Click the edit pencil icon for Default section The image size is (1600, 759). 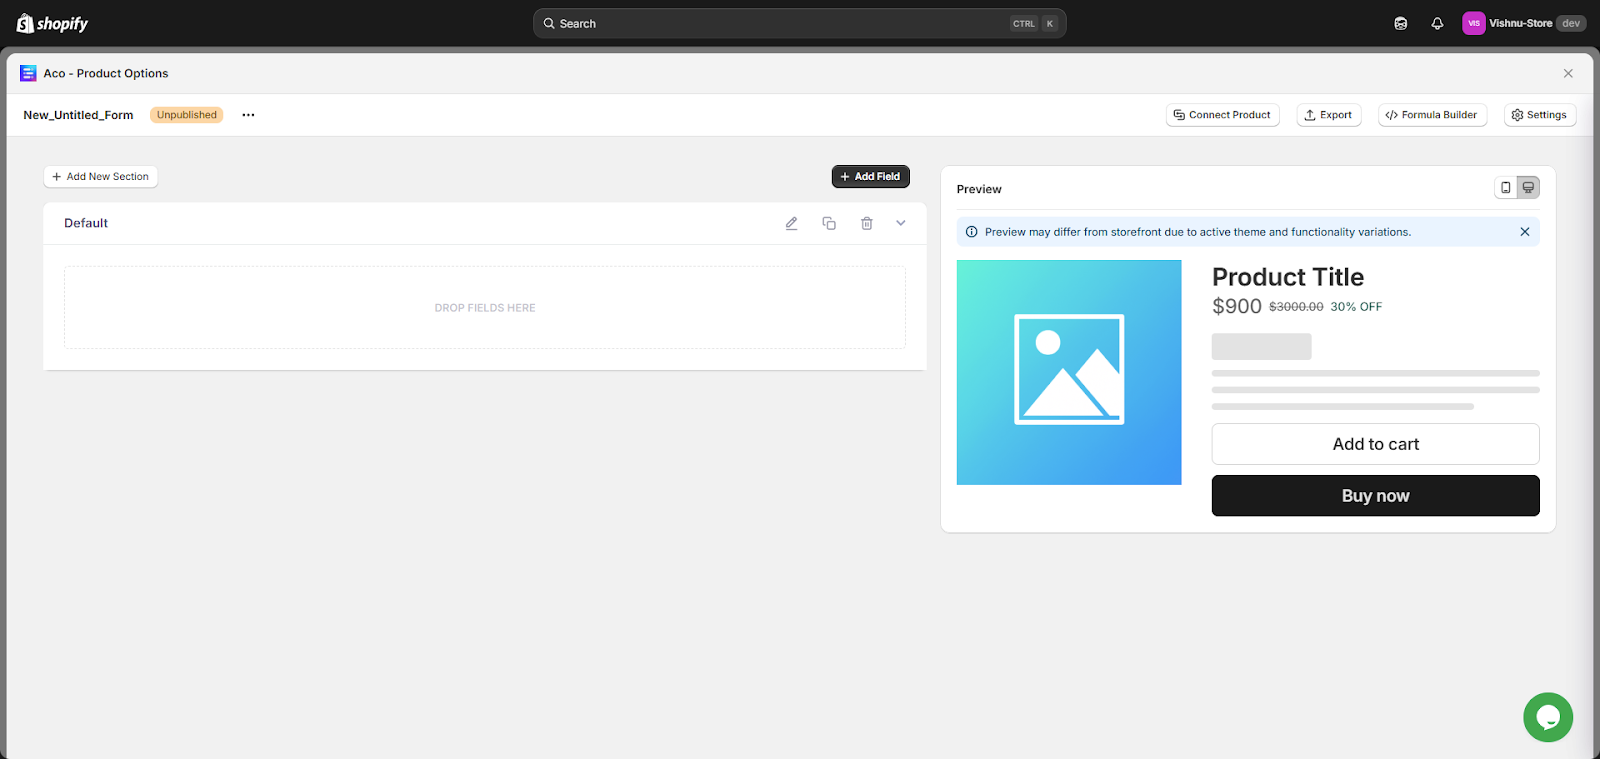[x=791, y=223]
